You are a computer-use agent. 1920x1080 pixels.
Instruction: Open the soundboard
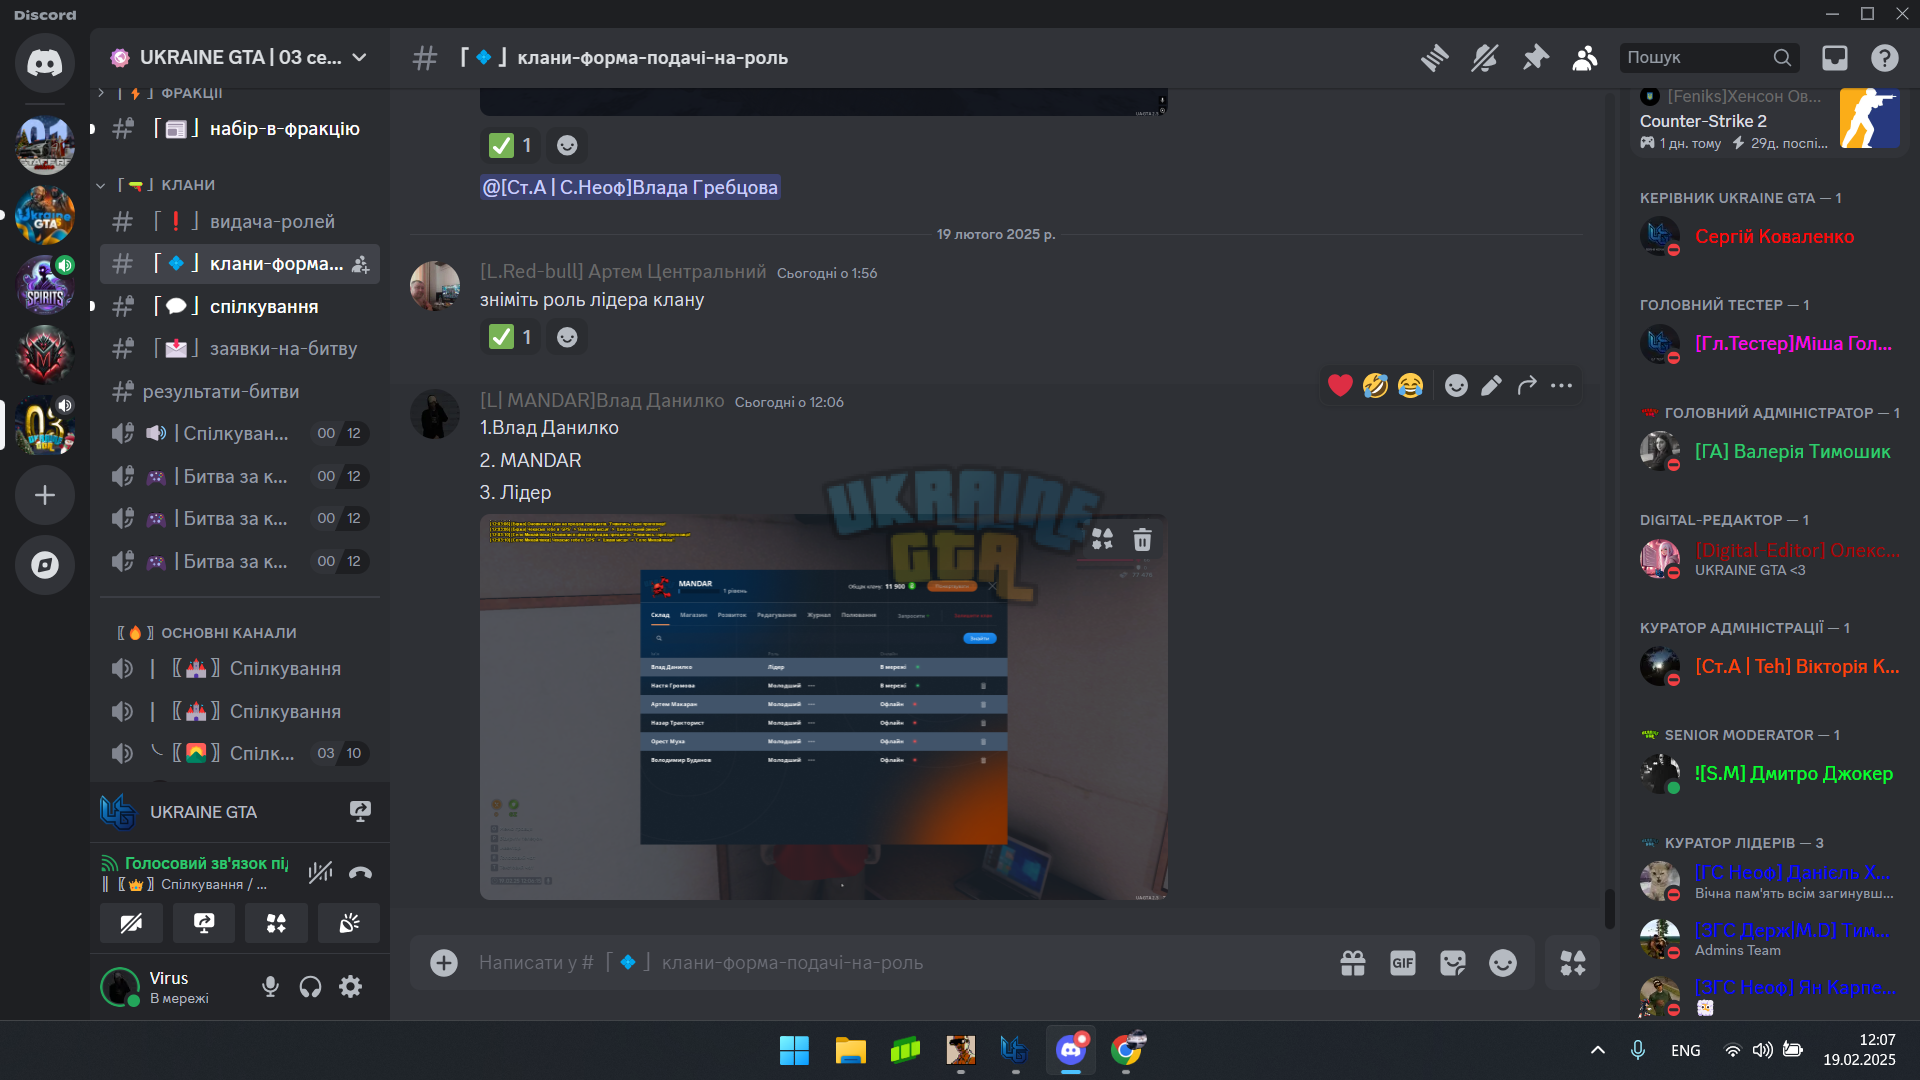coord(349,923)
